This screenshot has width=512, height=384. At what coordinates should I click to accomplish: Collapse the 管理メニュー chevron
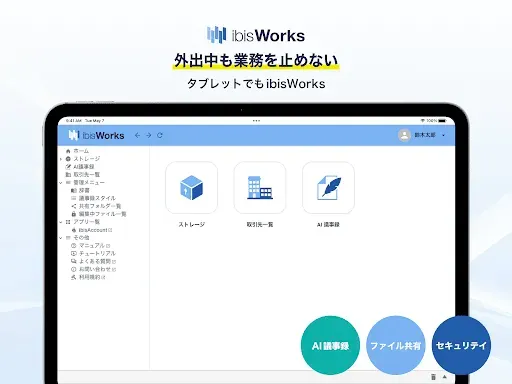(x=61, y=183)
